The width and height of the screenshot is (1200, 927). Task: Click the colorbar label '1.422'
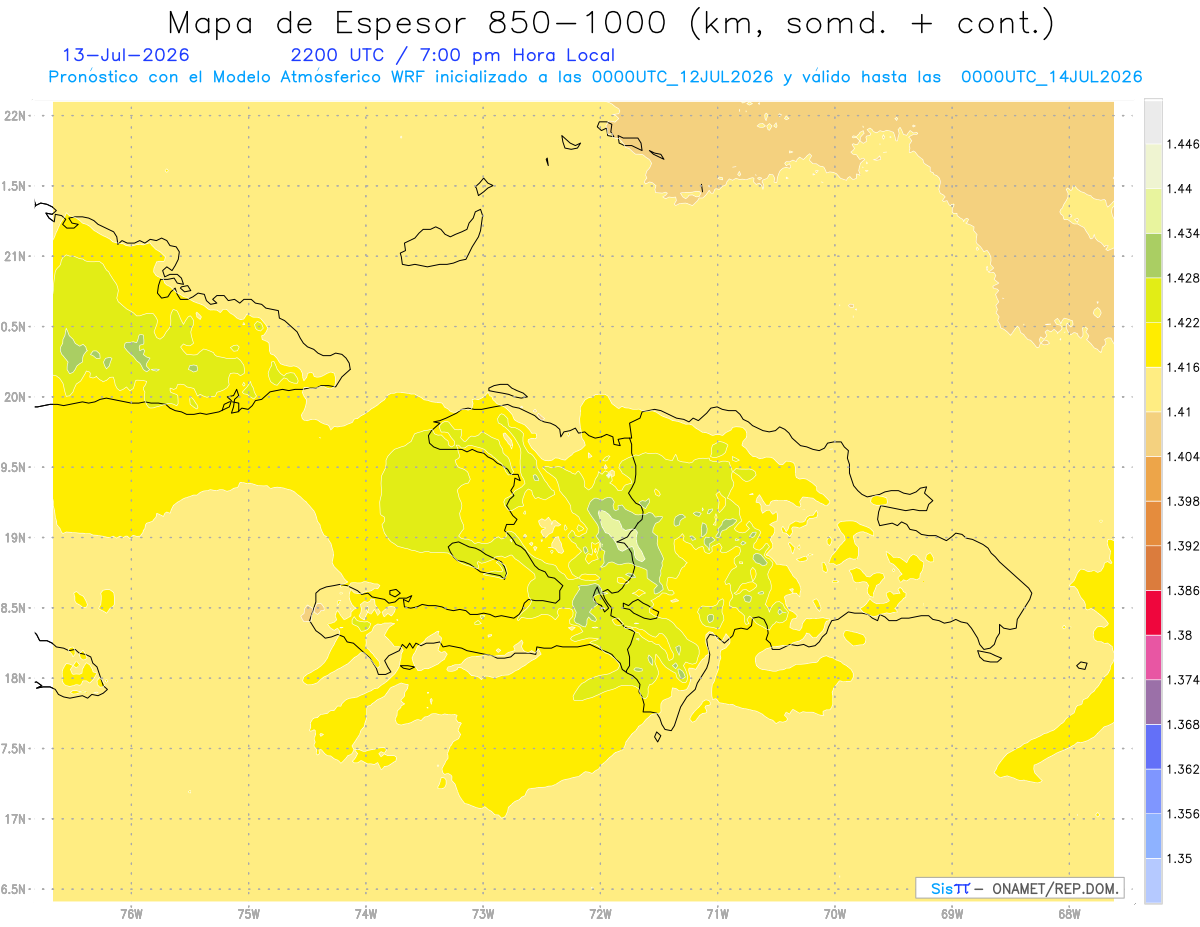click(x=1182, y=322)
